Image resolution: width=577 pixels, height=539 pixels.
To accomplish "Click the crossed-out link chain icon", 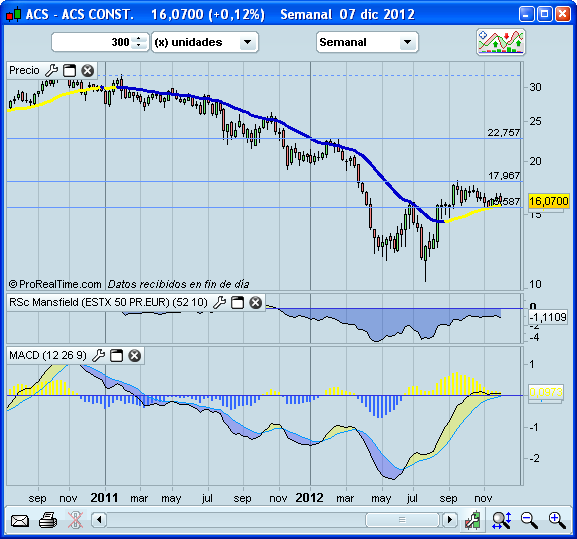I will (75, 520).
